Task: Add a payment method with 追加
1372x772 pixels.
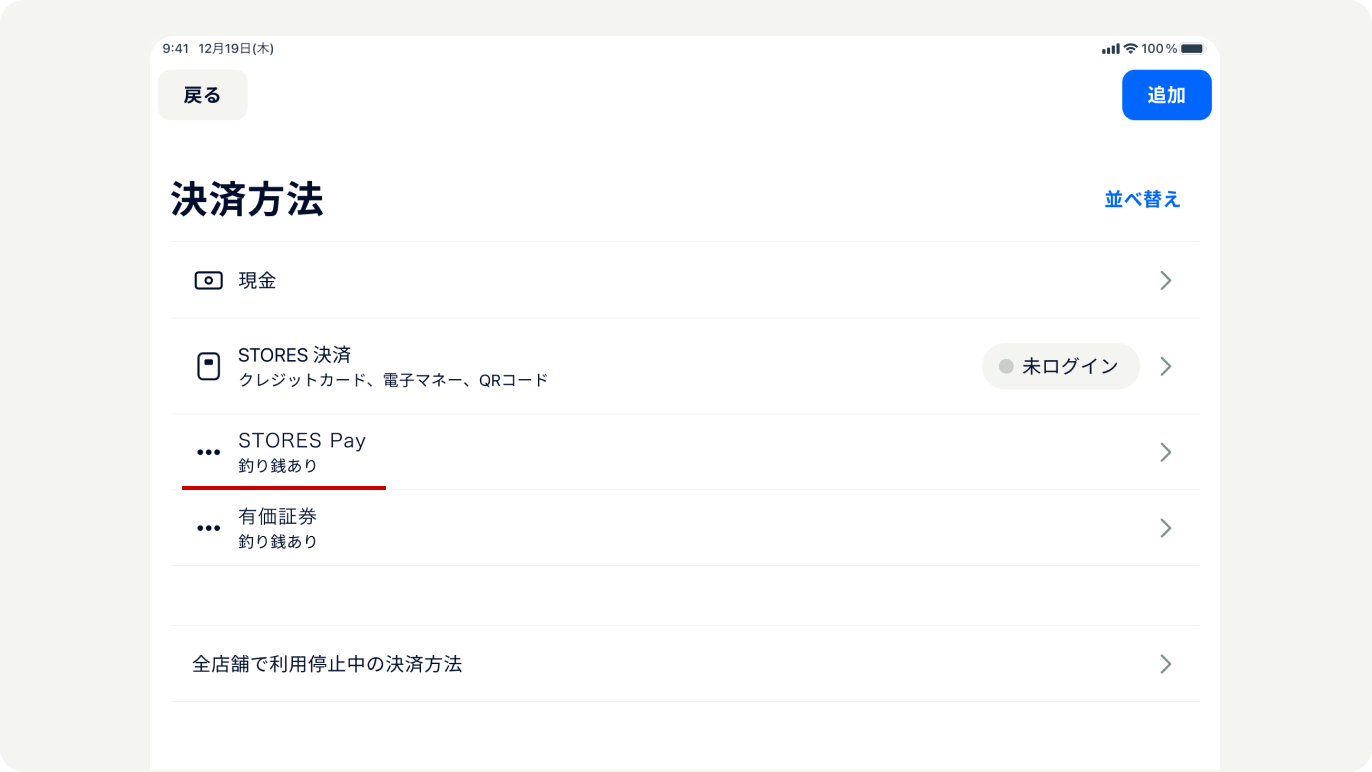Action: (x=1167, y=95)
